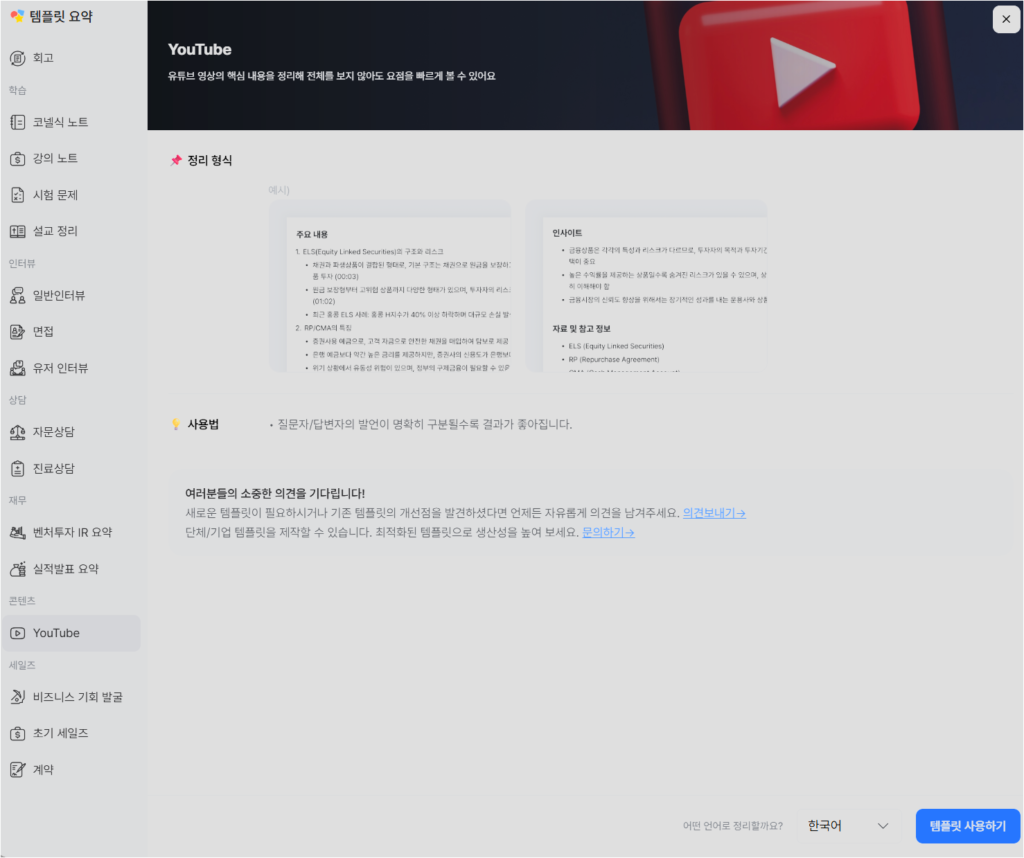The width and height of the screenshot is (1024, 858).
Task: Click the 계약 template icon
Action: 19,769
